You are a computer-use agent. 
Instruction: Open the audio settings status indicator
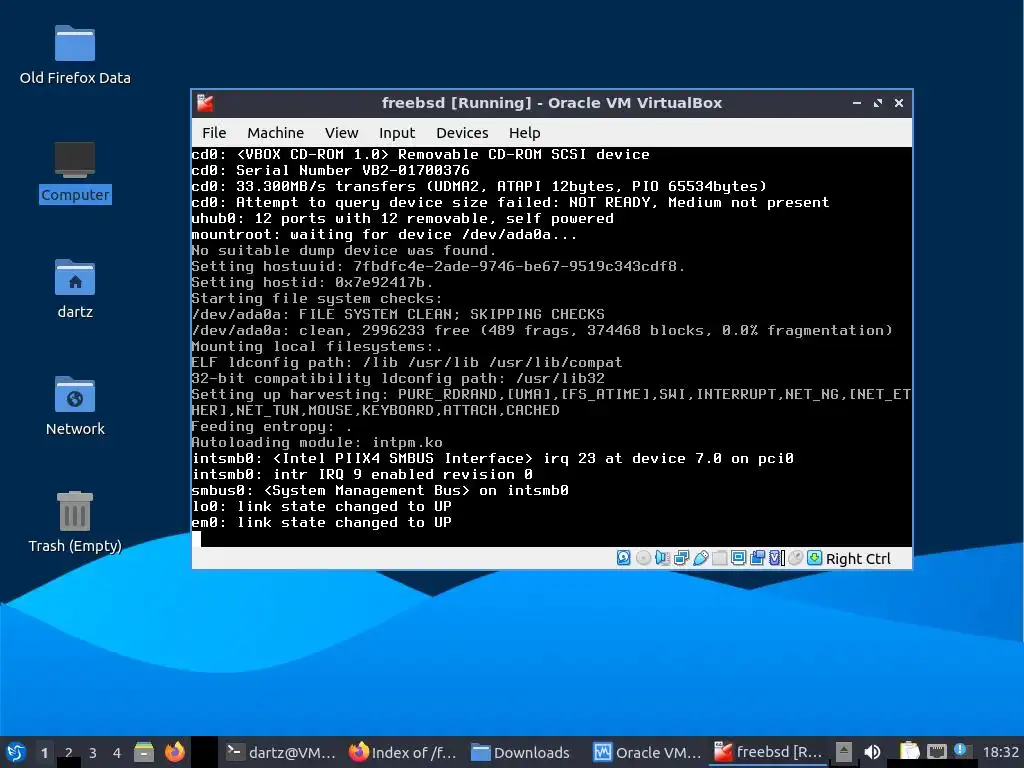coord(662,558)
